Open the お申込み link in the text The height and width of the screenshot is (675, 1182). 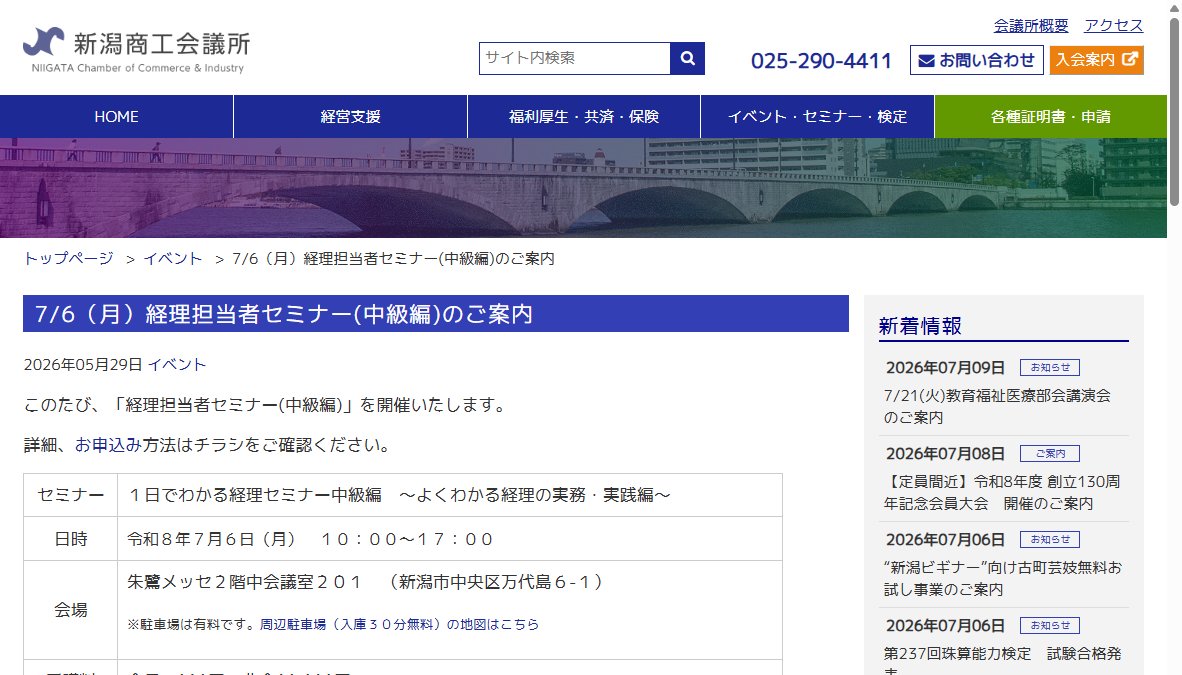108,445
